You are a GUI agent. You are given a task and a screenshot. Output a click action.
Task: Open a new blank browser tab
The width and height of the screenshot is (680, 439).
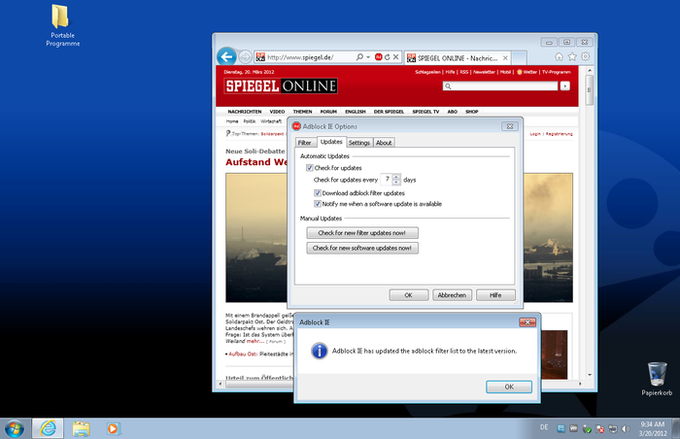[520, 58]
